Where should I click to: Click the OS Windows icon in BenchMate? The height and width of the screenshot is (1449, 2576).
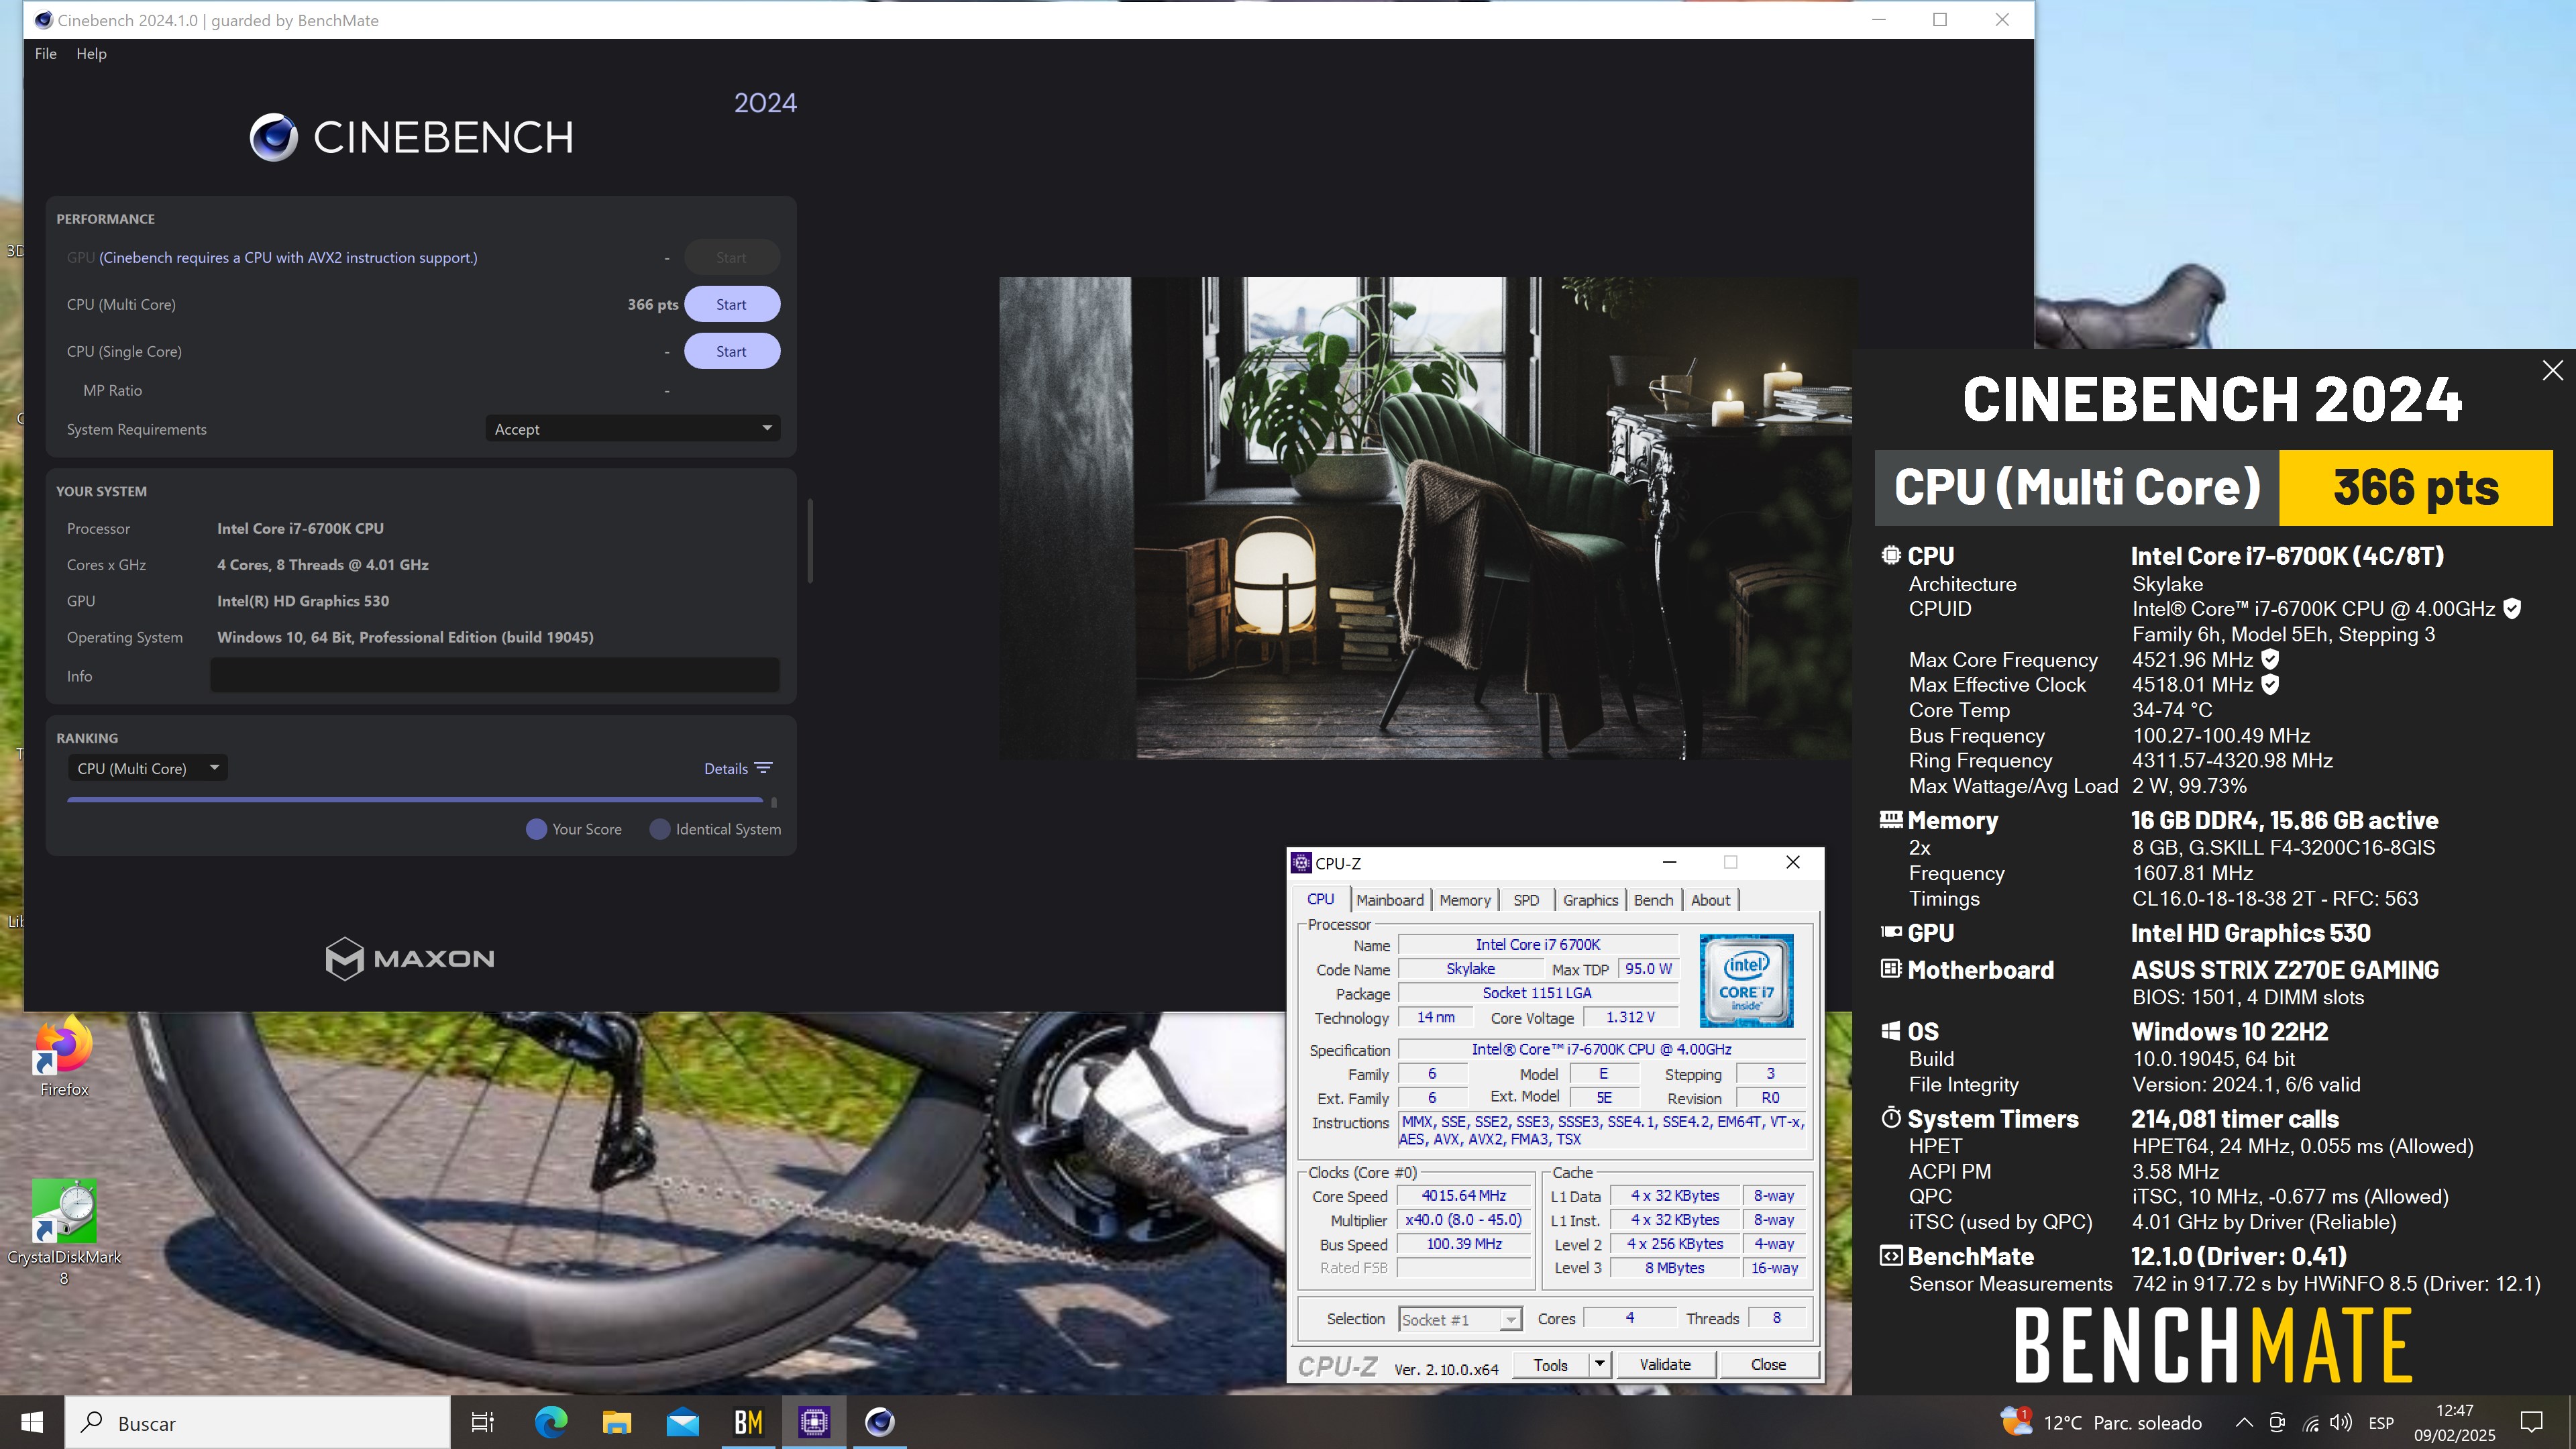1890,1031
